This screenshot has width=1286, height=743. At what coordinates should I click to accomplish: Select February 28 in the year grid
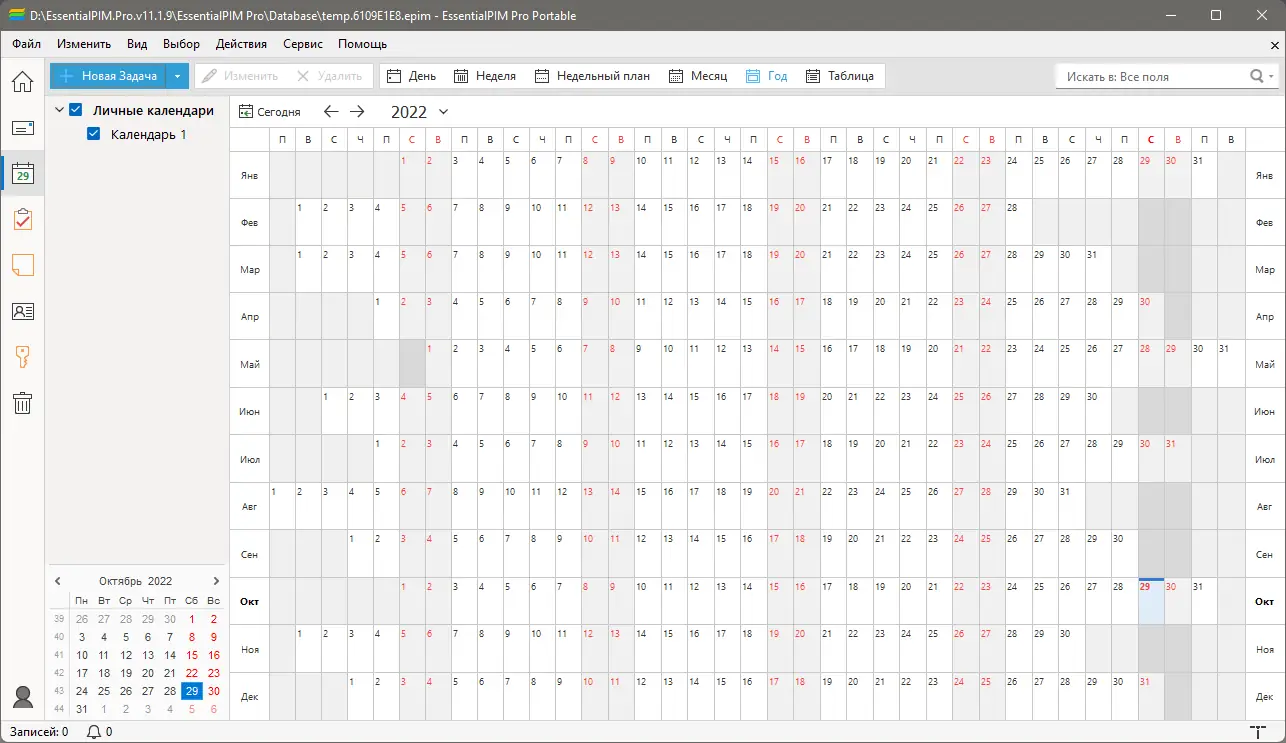click(x=1018, y=222)
